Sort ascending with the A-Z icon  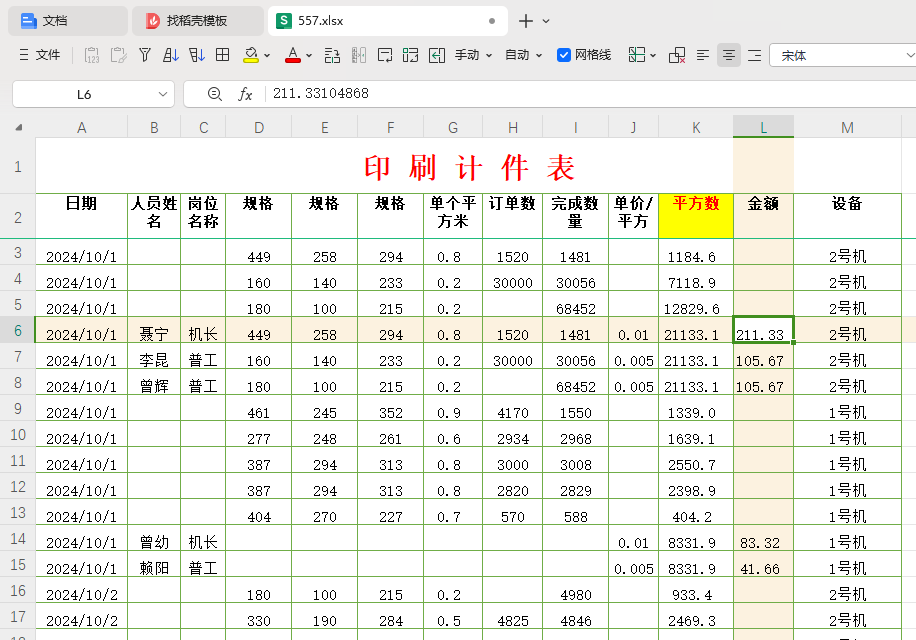tap(171, 55)
